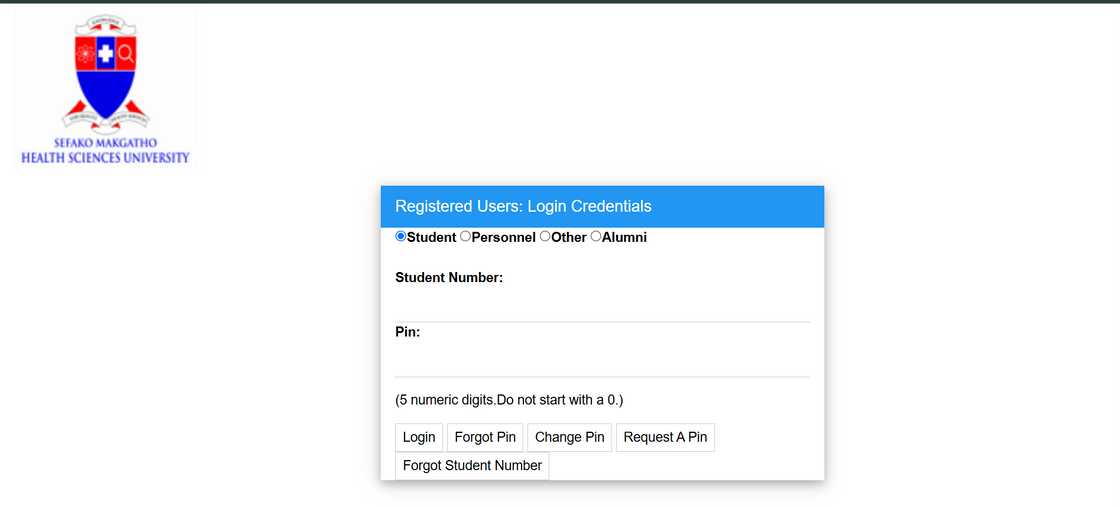Click the Pin label text

pos(407,332)
